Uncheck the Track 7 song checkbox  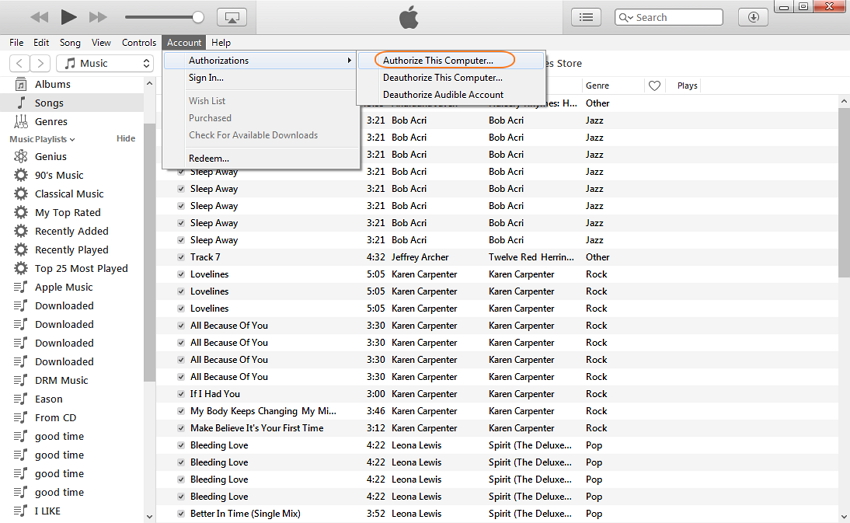click(181, 257)
